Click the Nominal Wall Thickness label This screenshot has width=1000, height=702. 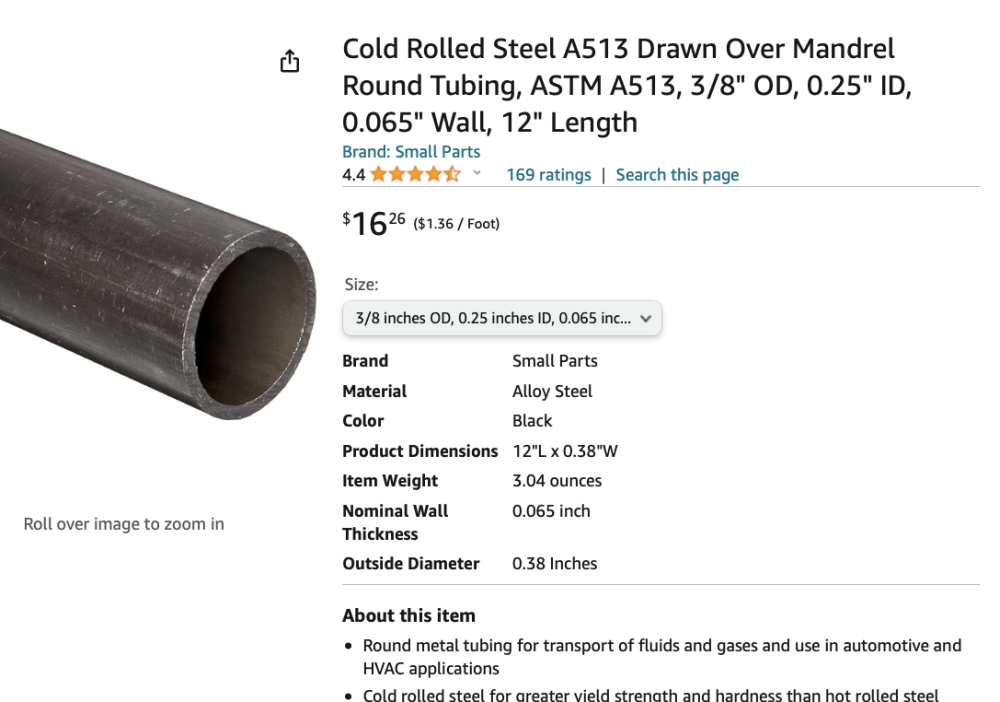point(395,522)
